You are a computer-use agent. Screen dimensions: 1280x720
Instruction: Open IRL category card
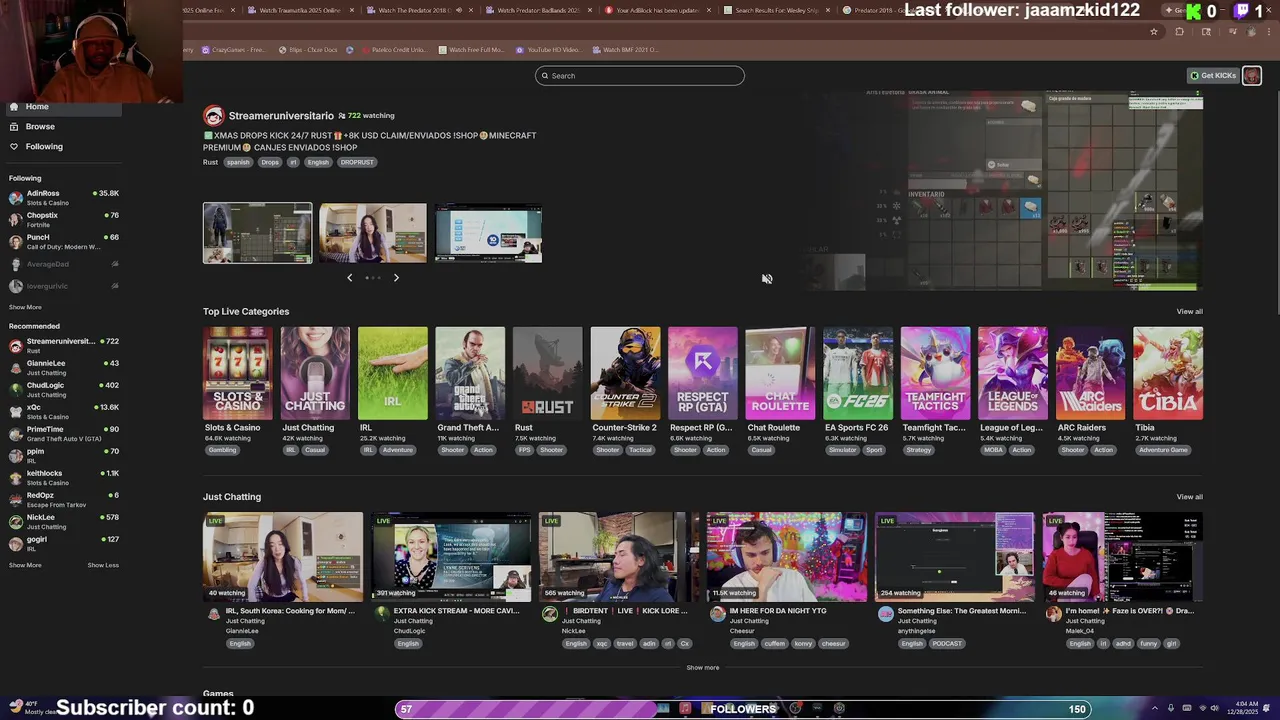(393, 373)
